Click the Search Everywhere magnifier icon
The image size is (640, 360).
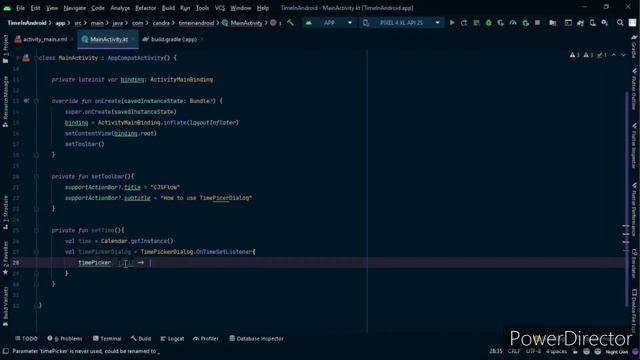620,23
